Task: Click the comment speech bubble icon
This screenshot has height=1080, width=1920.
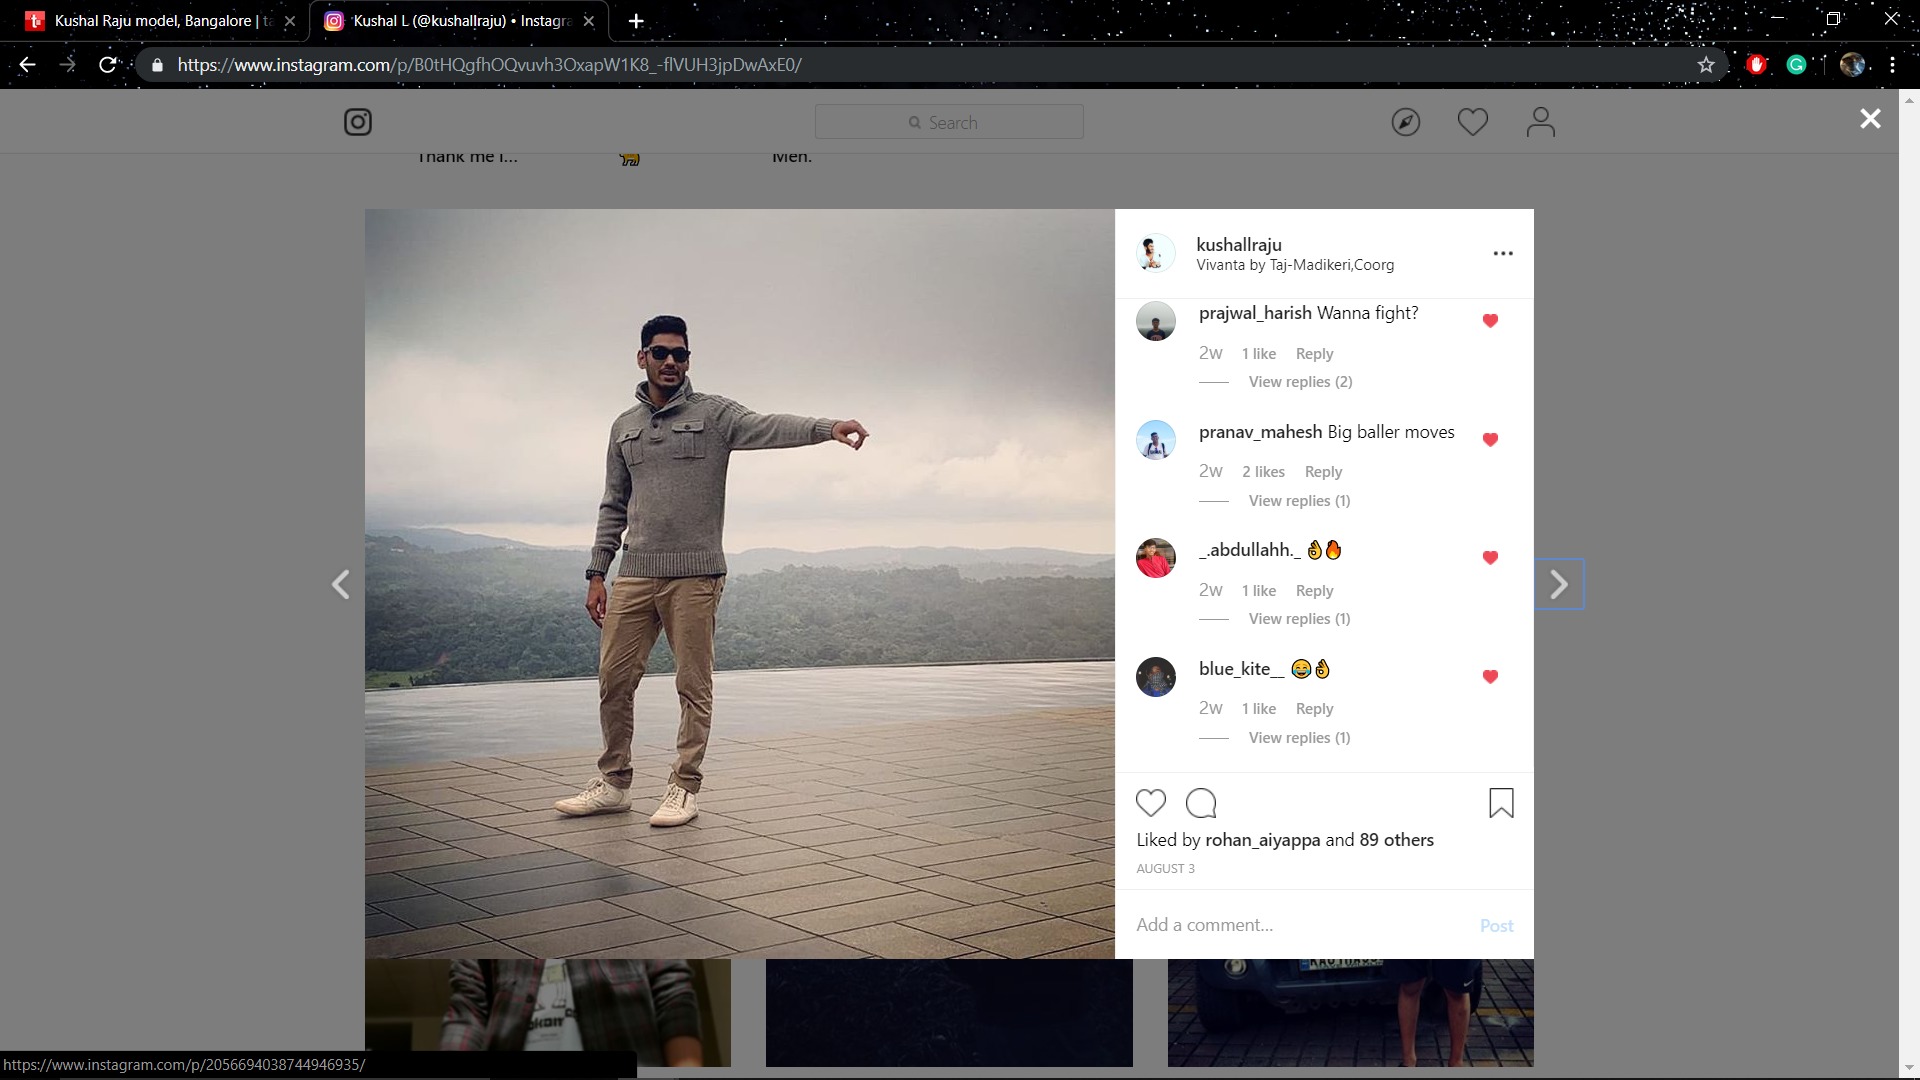Action: 1200,803
